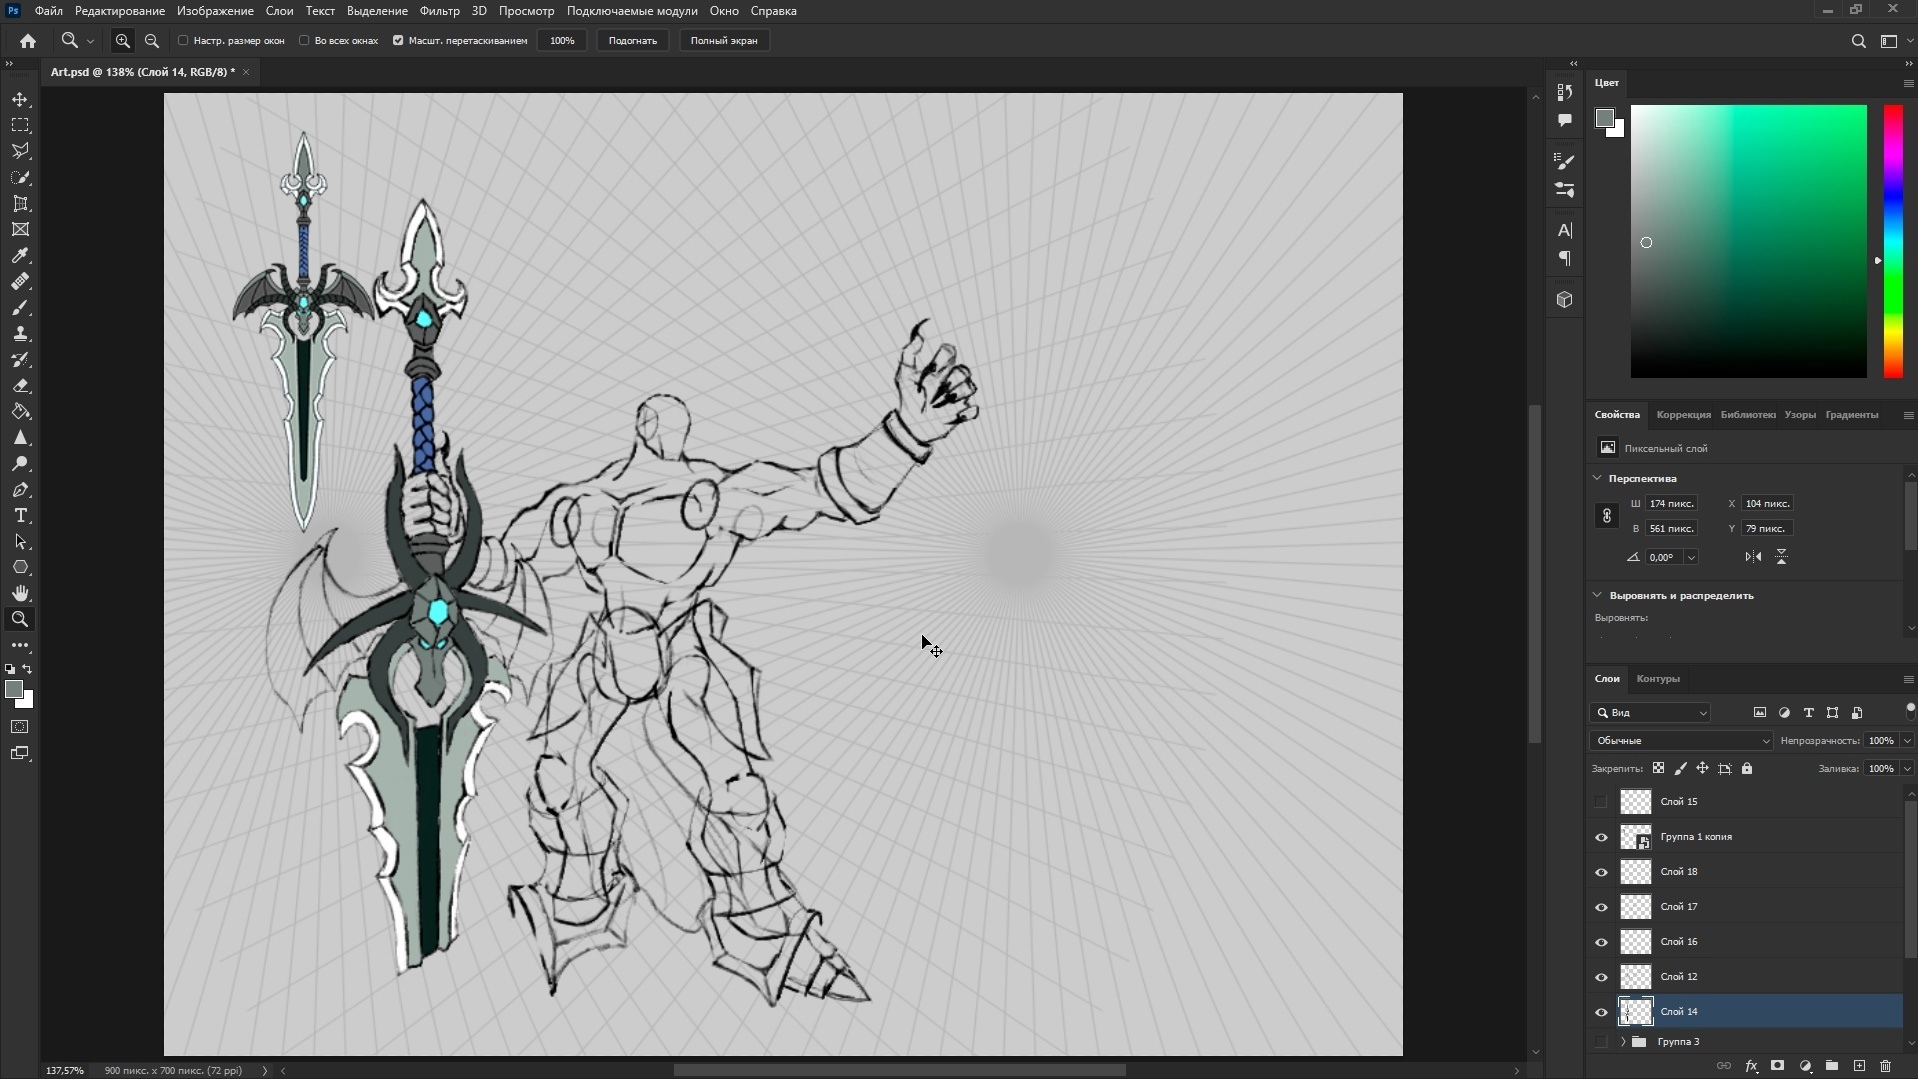This screenshot has width=1918, height=1079.
Task: Click the Zoom In magnifier icon
Action: (123, 41)
